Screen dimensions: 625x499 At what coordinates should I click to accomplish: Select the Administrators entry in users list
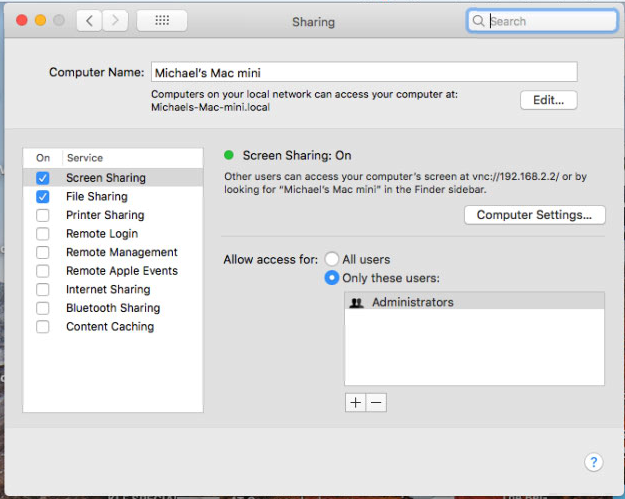(474, 302)
